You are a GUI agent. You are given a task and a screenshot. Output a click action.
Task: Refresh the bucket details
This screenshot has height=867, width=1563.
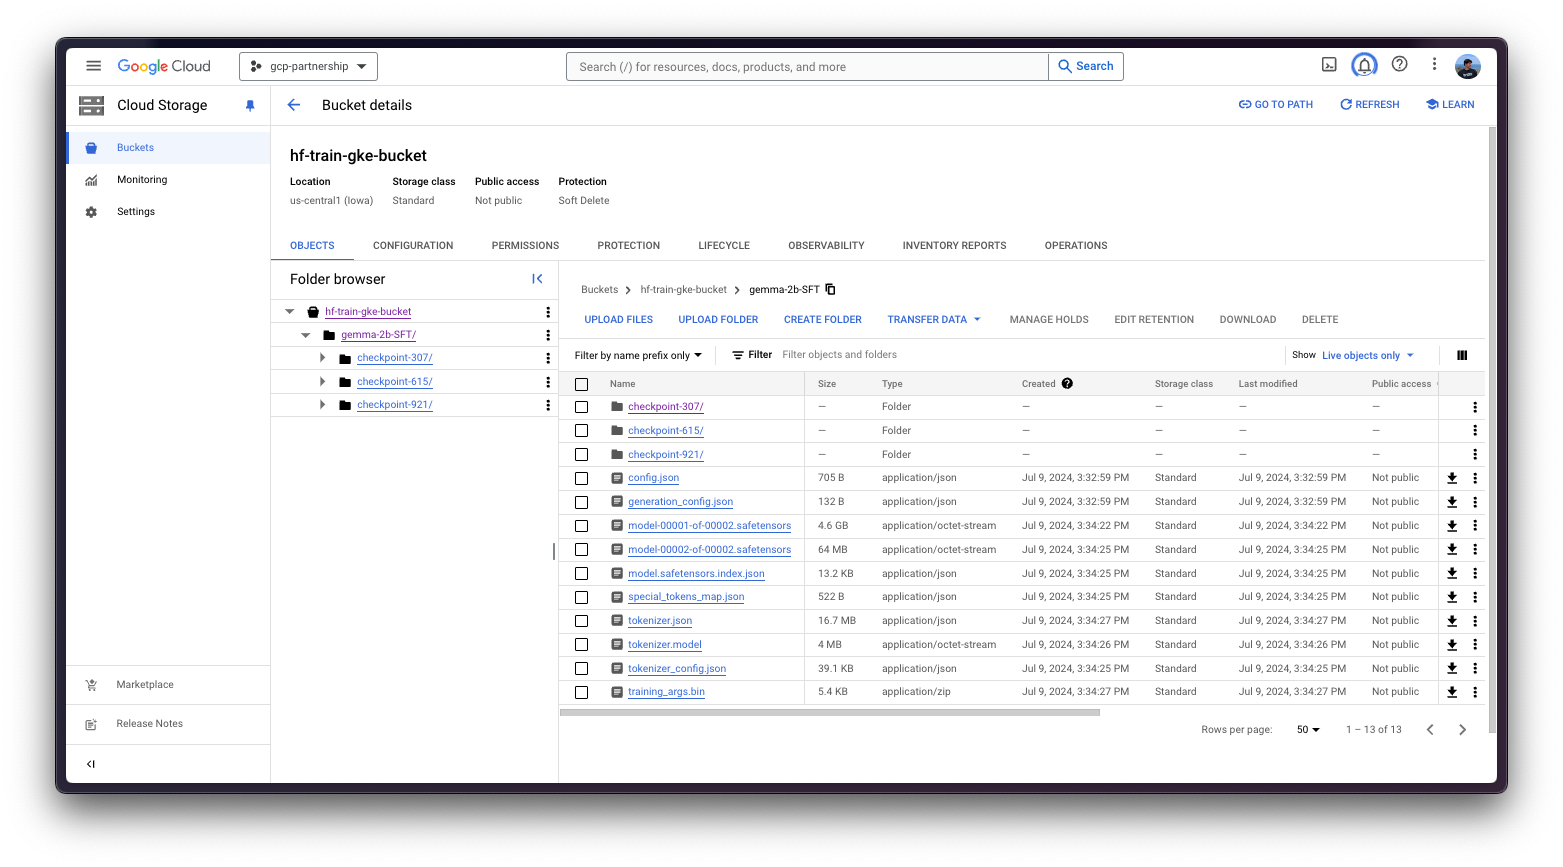[1370, 105]
